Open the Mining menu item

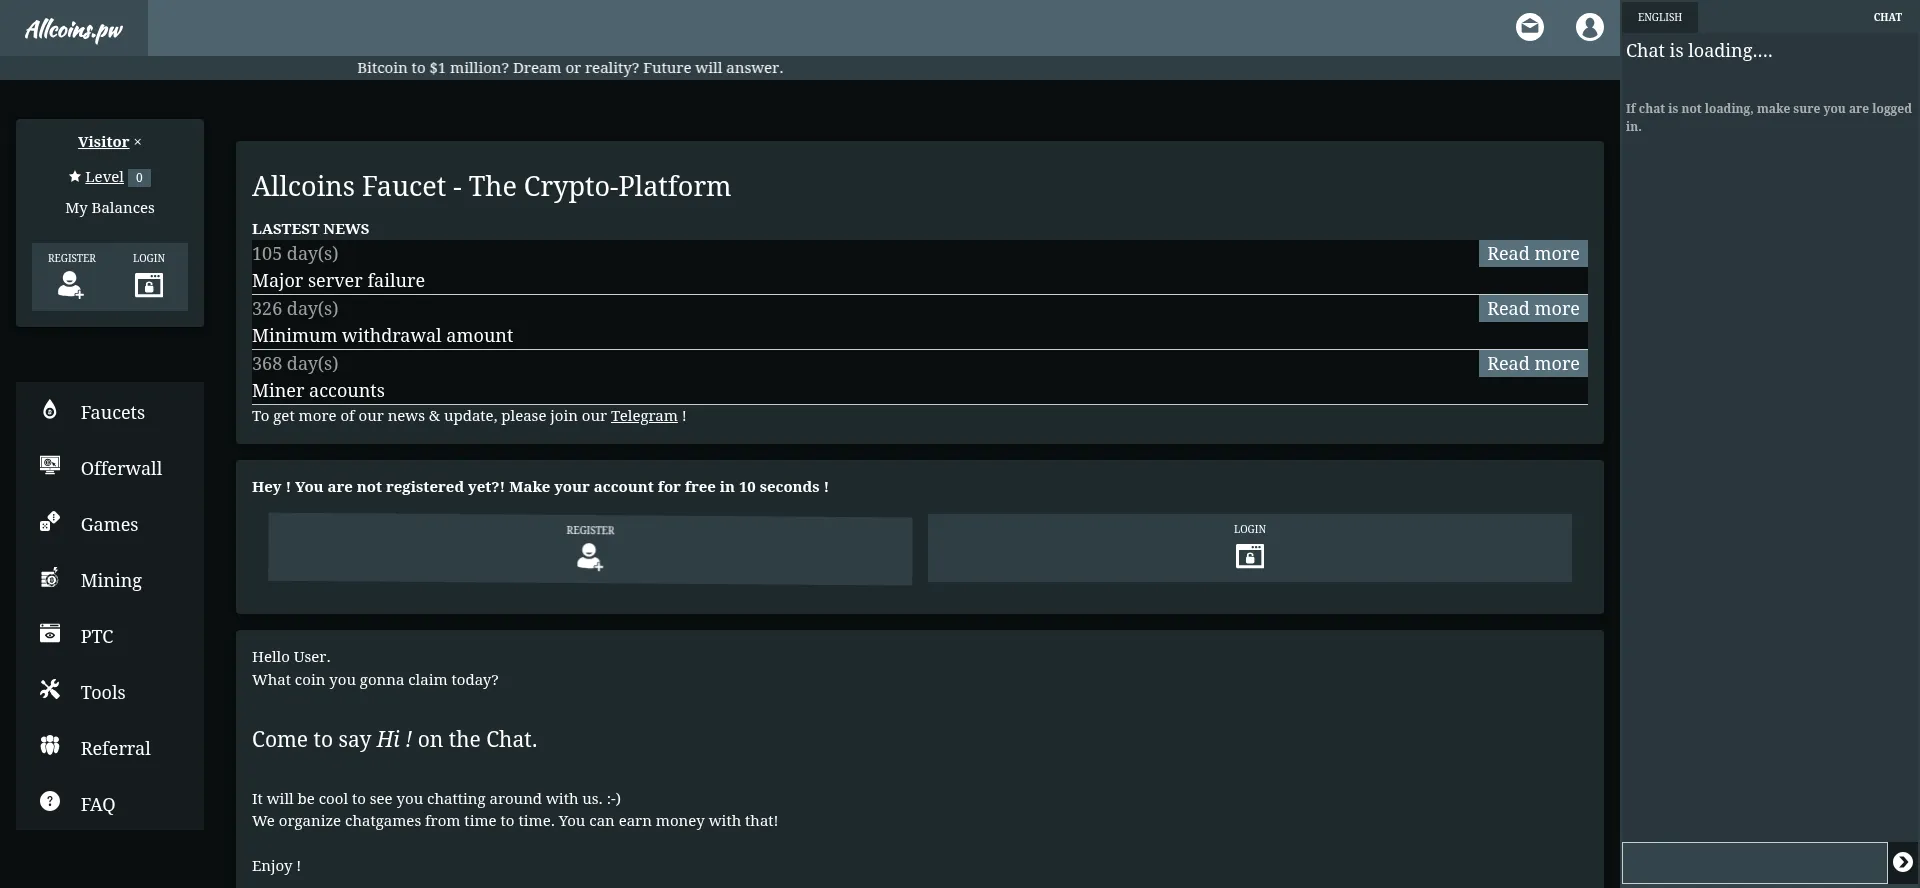pyautogui.click(x=110, y=578)
